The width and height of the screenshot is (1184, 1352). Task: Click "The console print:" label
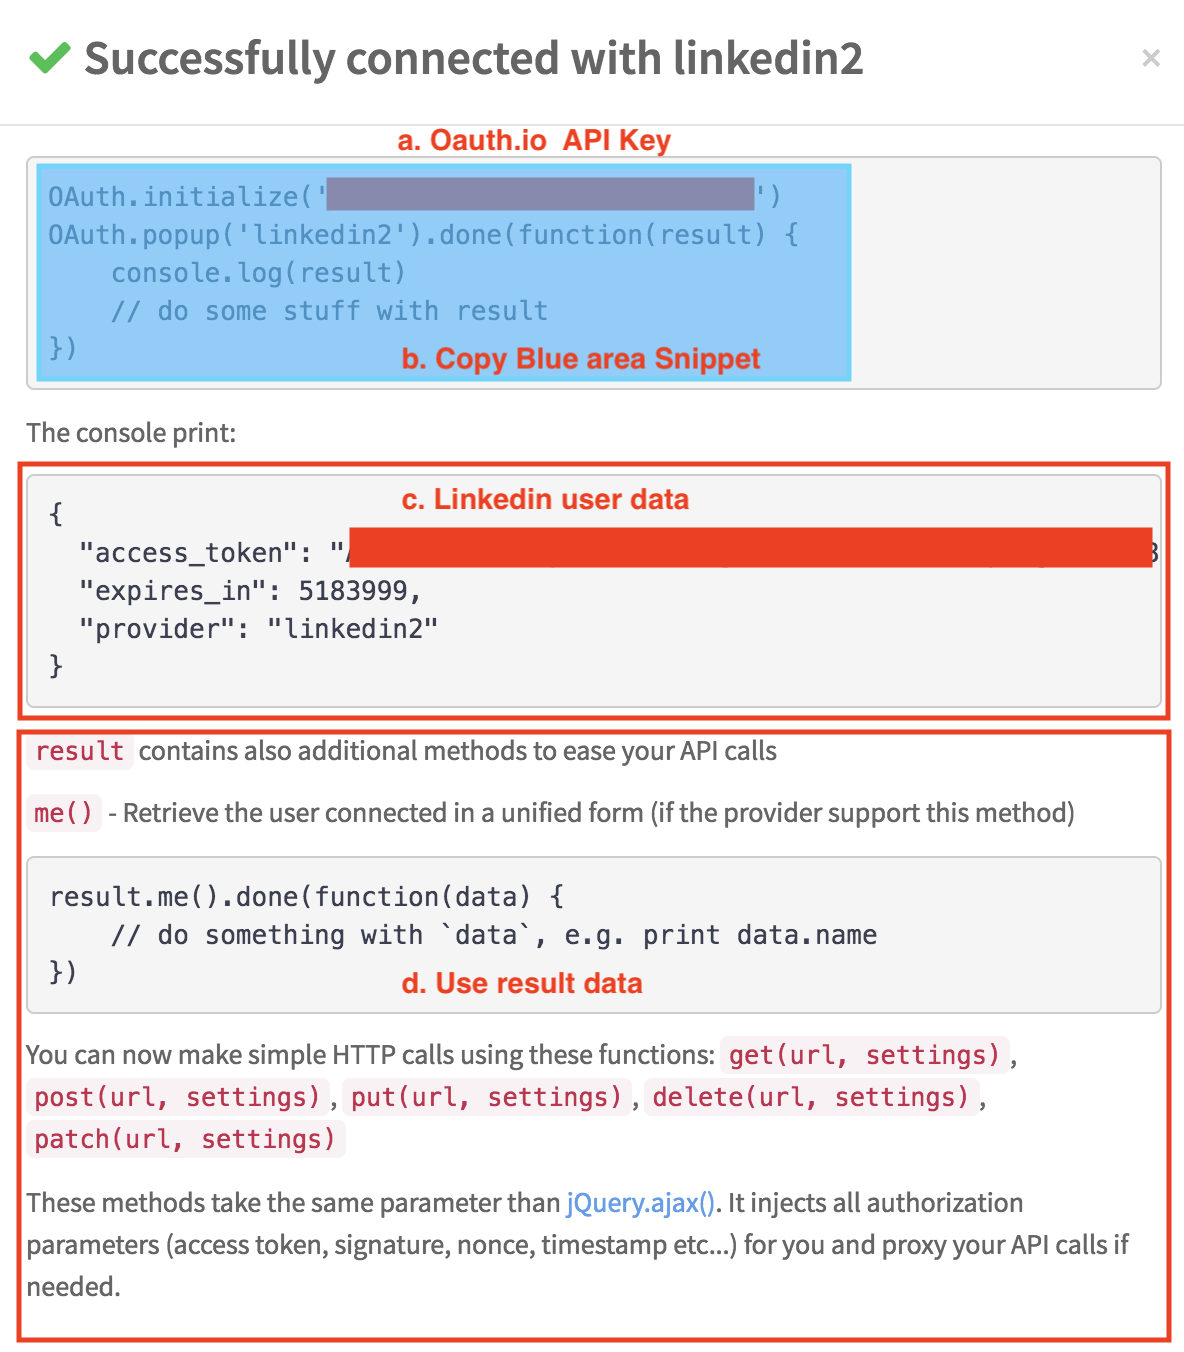click(x=131, y=433)
